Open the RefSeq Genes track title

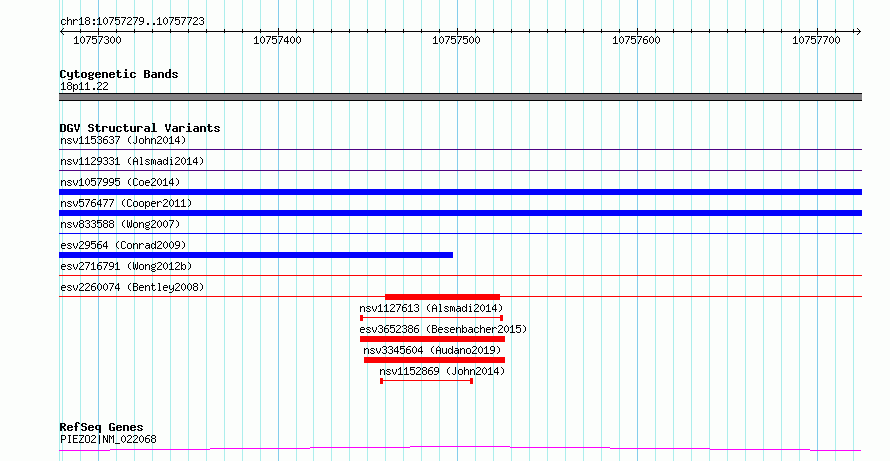[101, 427]
